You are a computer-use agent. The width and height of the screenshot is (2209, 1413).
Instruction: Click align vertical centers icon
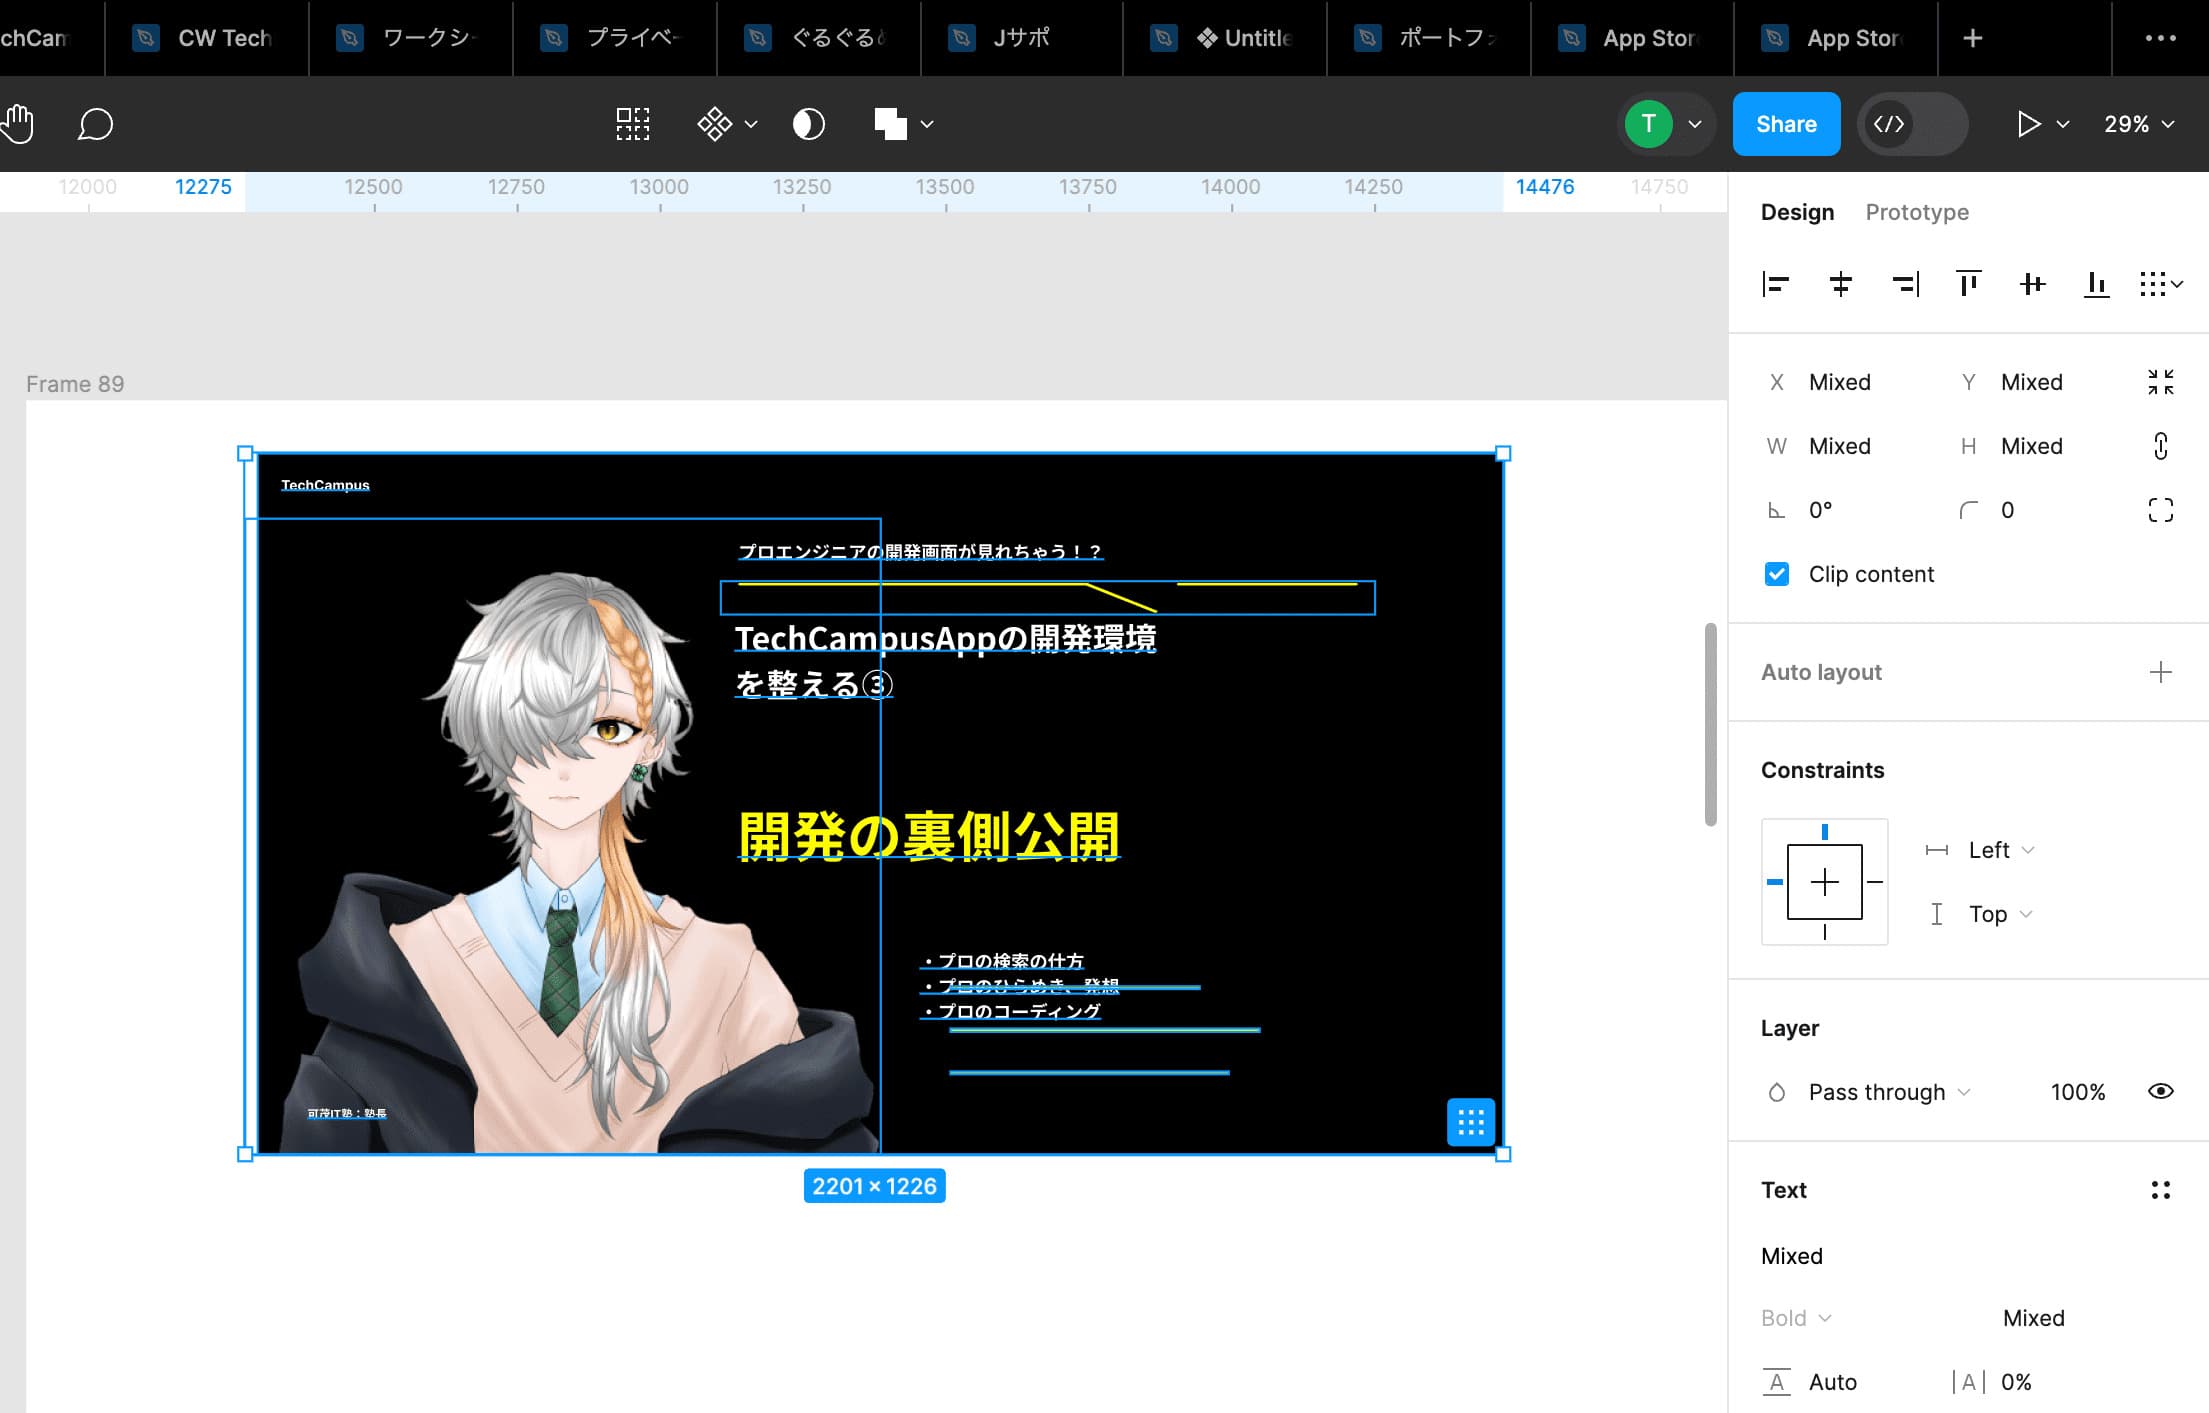(2032, 284)
